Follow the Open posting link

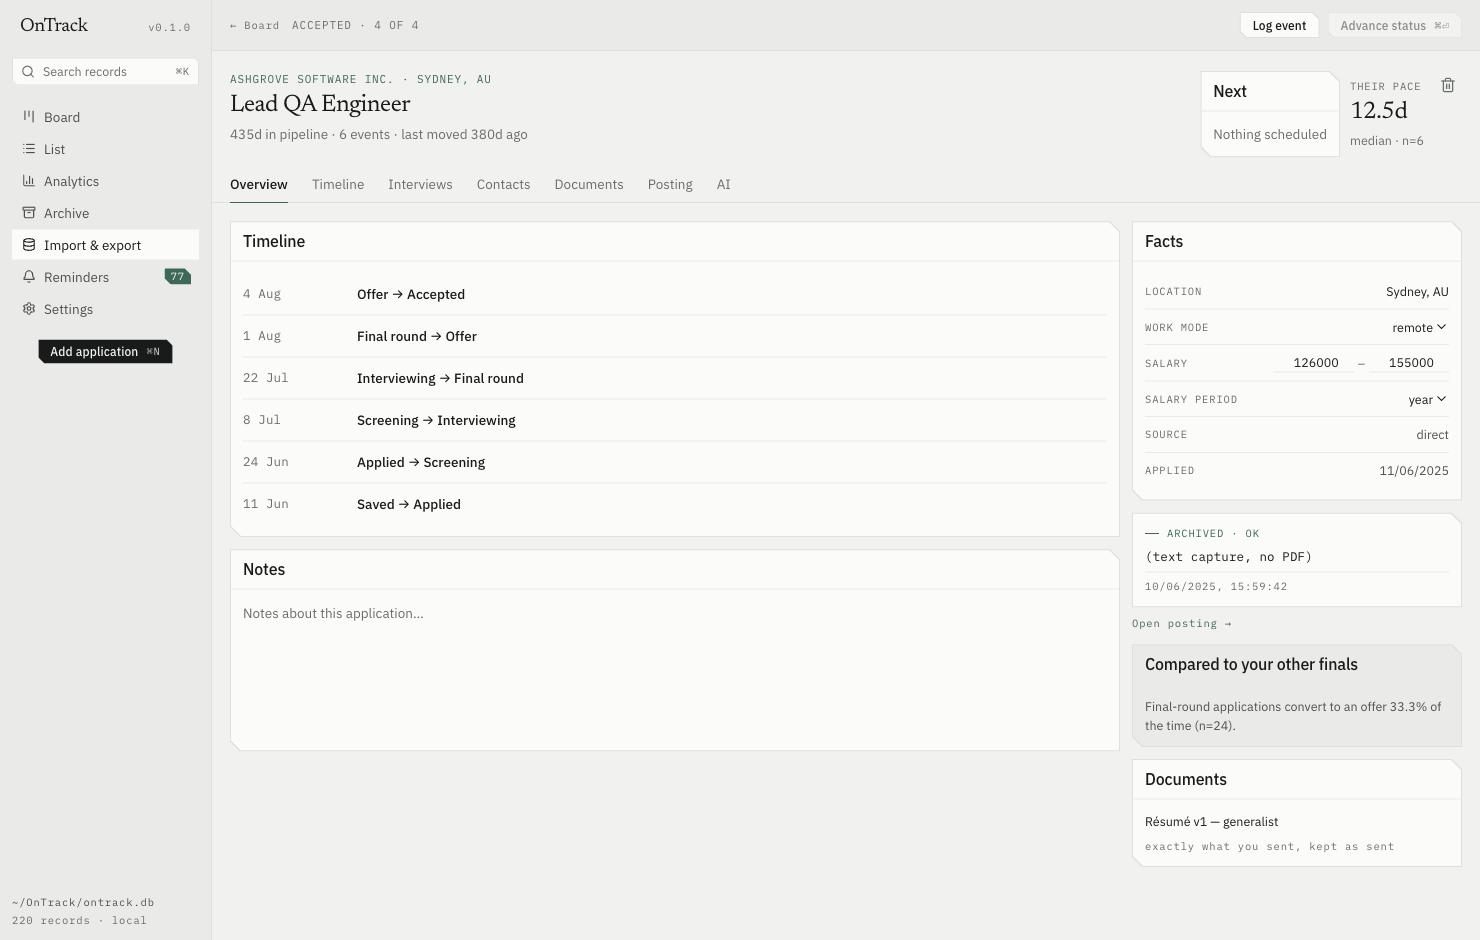click(1182, 624)
